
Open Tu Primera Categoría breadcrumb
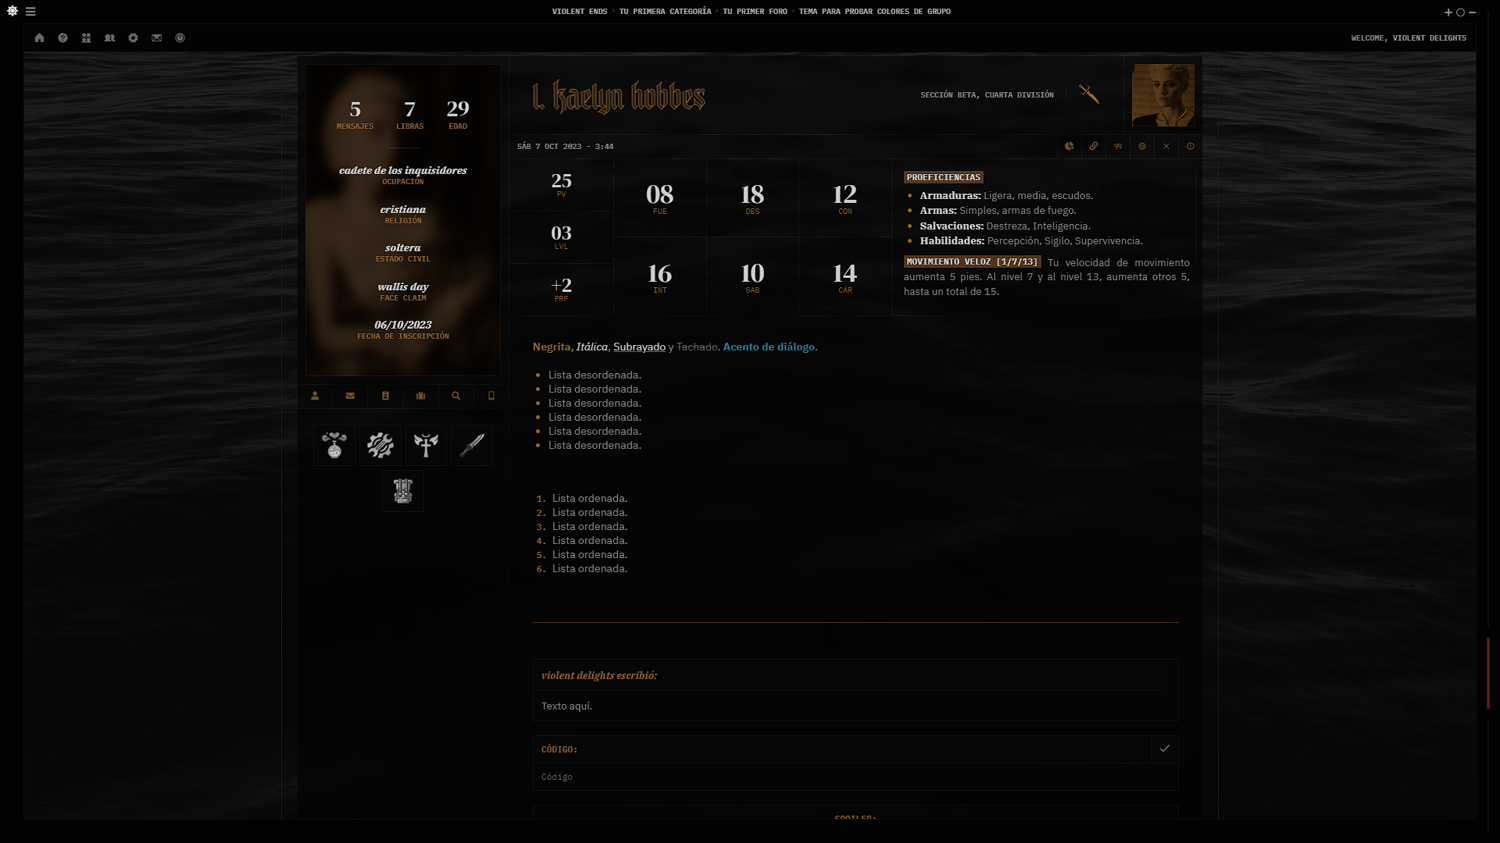click(x=665, y=12)
